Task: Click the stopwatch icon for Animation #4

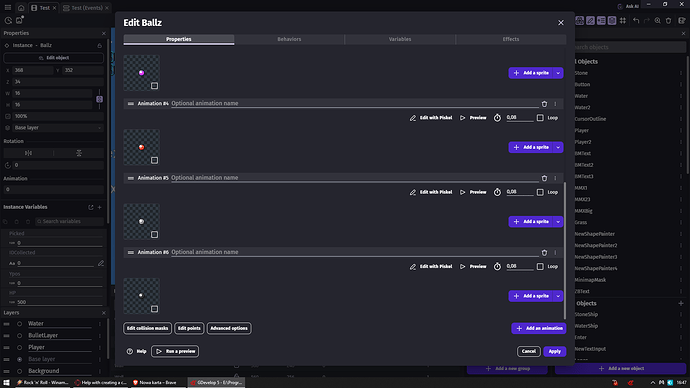Action: tap(497, 118)
